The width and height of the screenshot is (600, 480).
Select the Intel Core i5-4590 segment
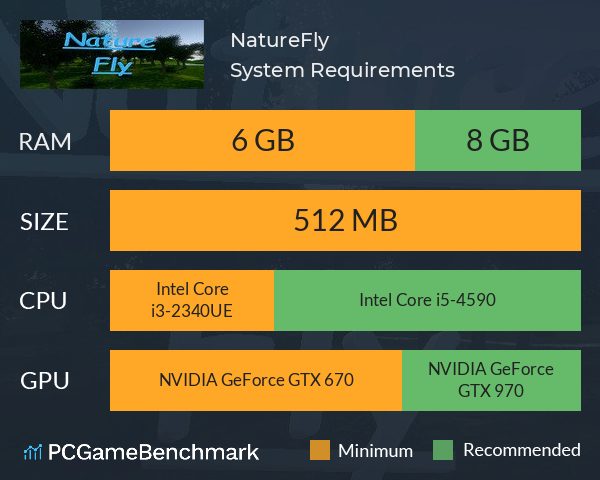427,300
